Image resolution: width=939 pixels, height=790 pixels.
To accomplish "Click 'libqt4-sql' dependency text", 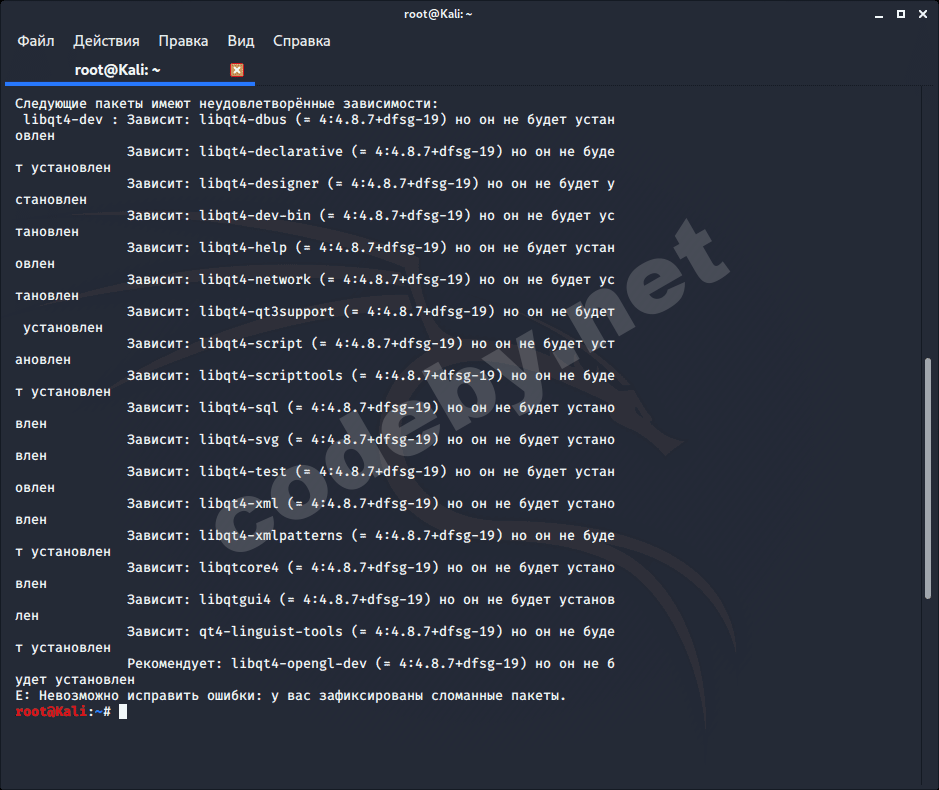I will tap(239, 408).
